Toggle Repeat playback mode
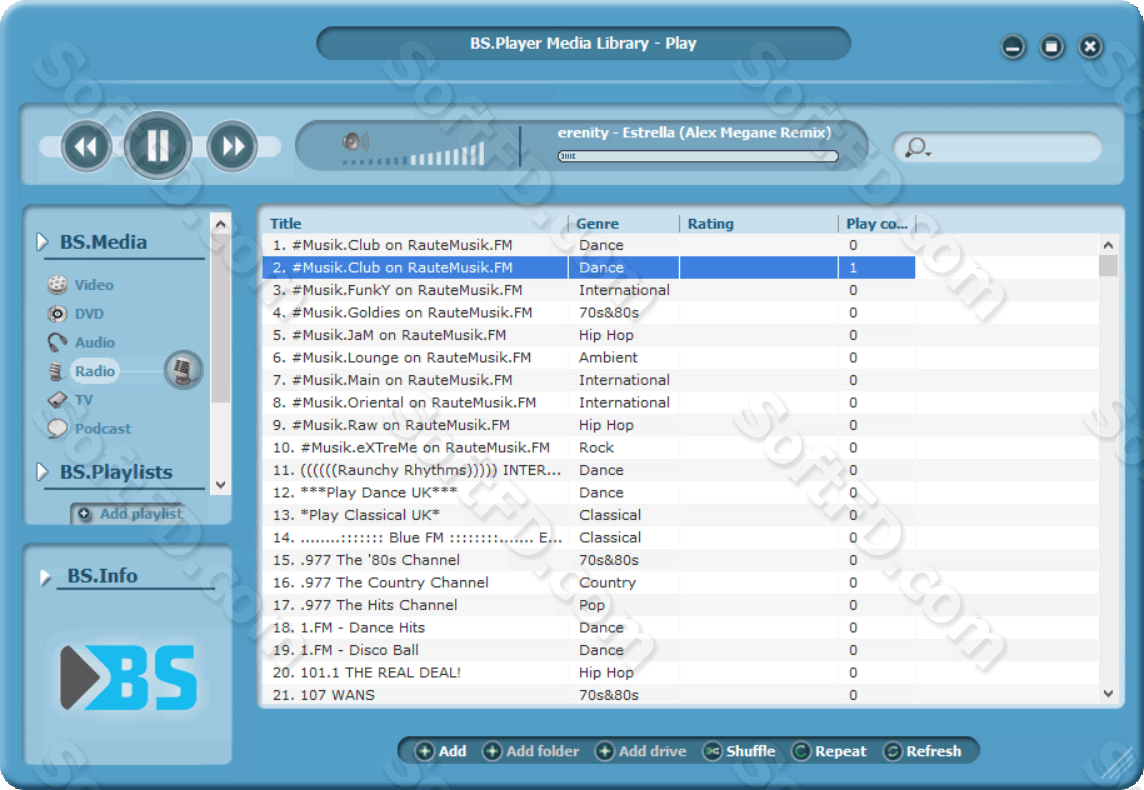1144x790 pixels. point(830,751)
